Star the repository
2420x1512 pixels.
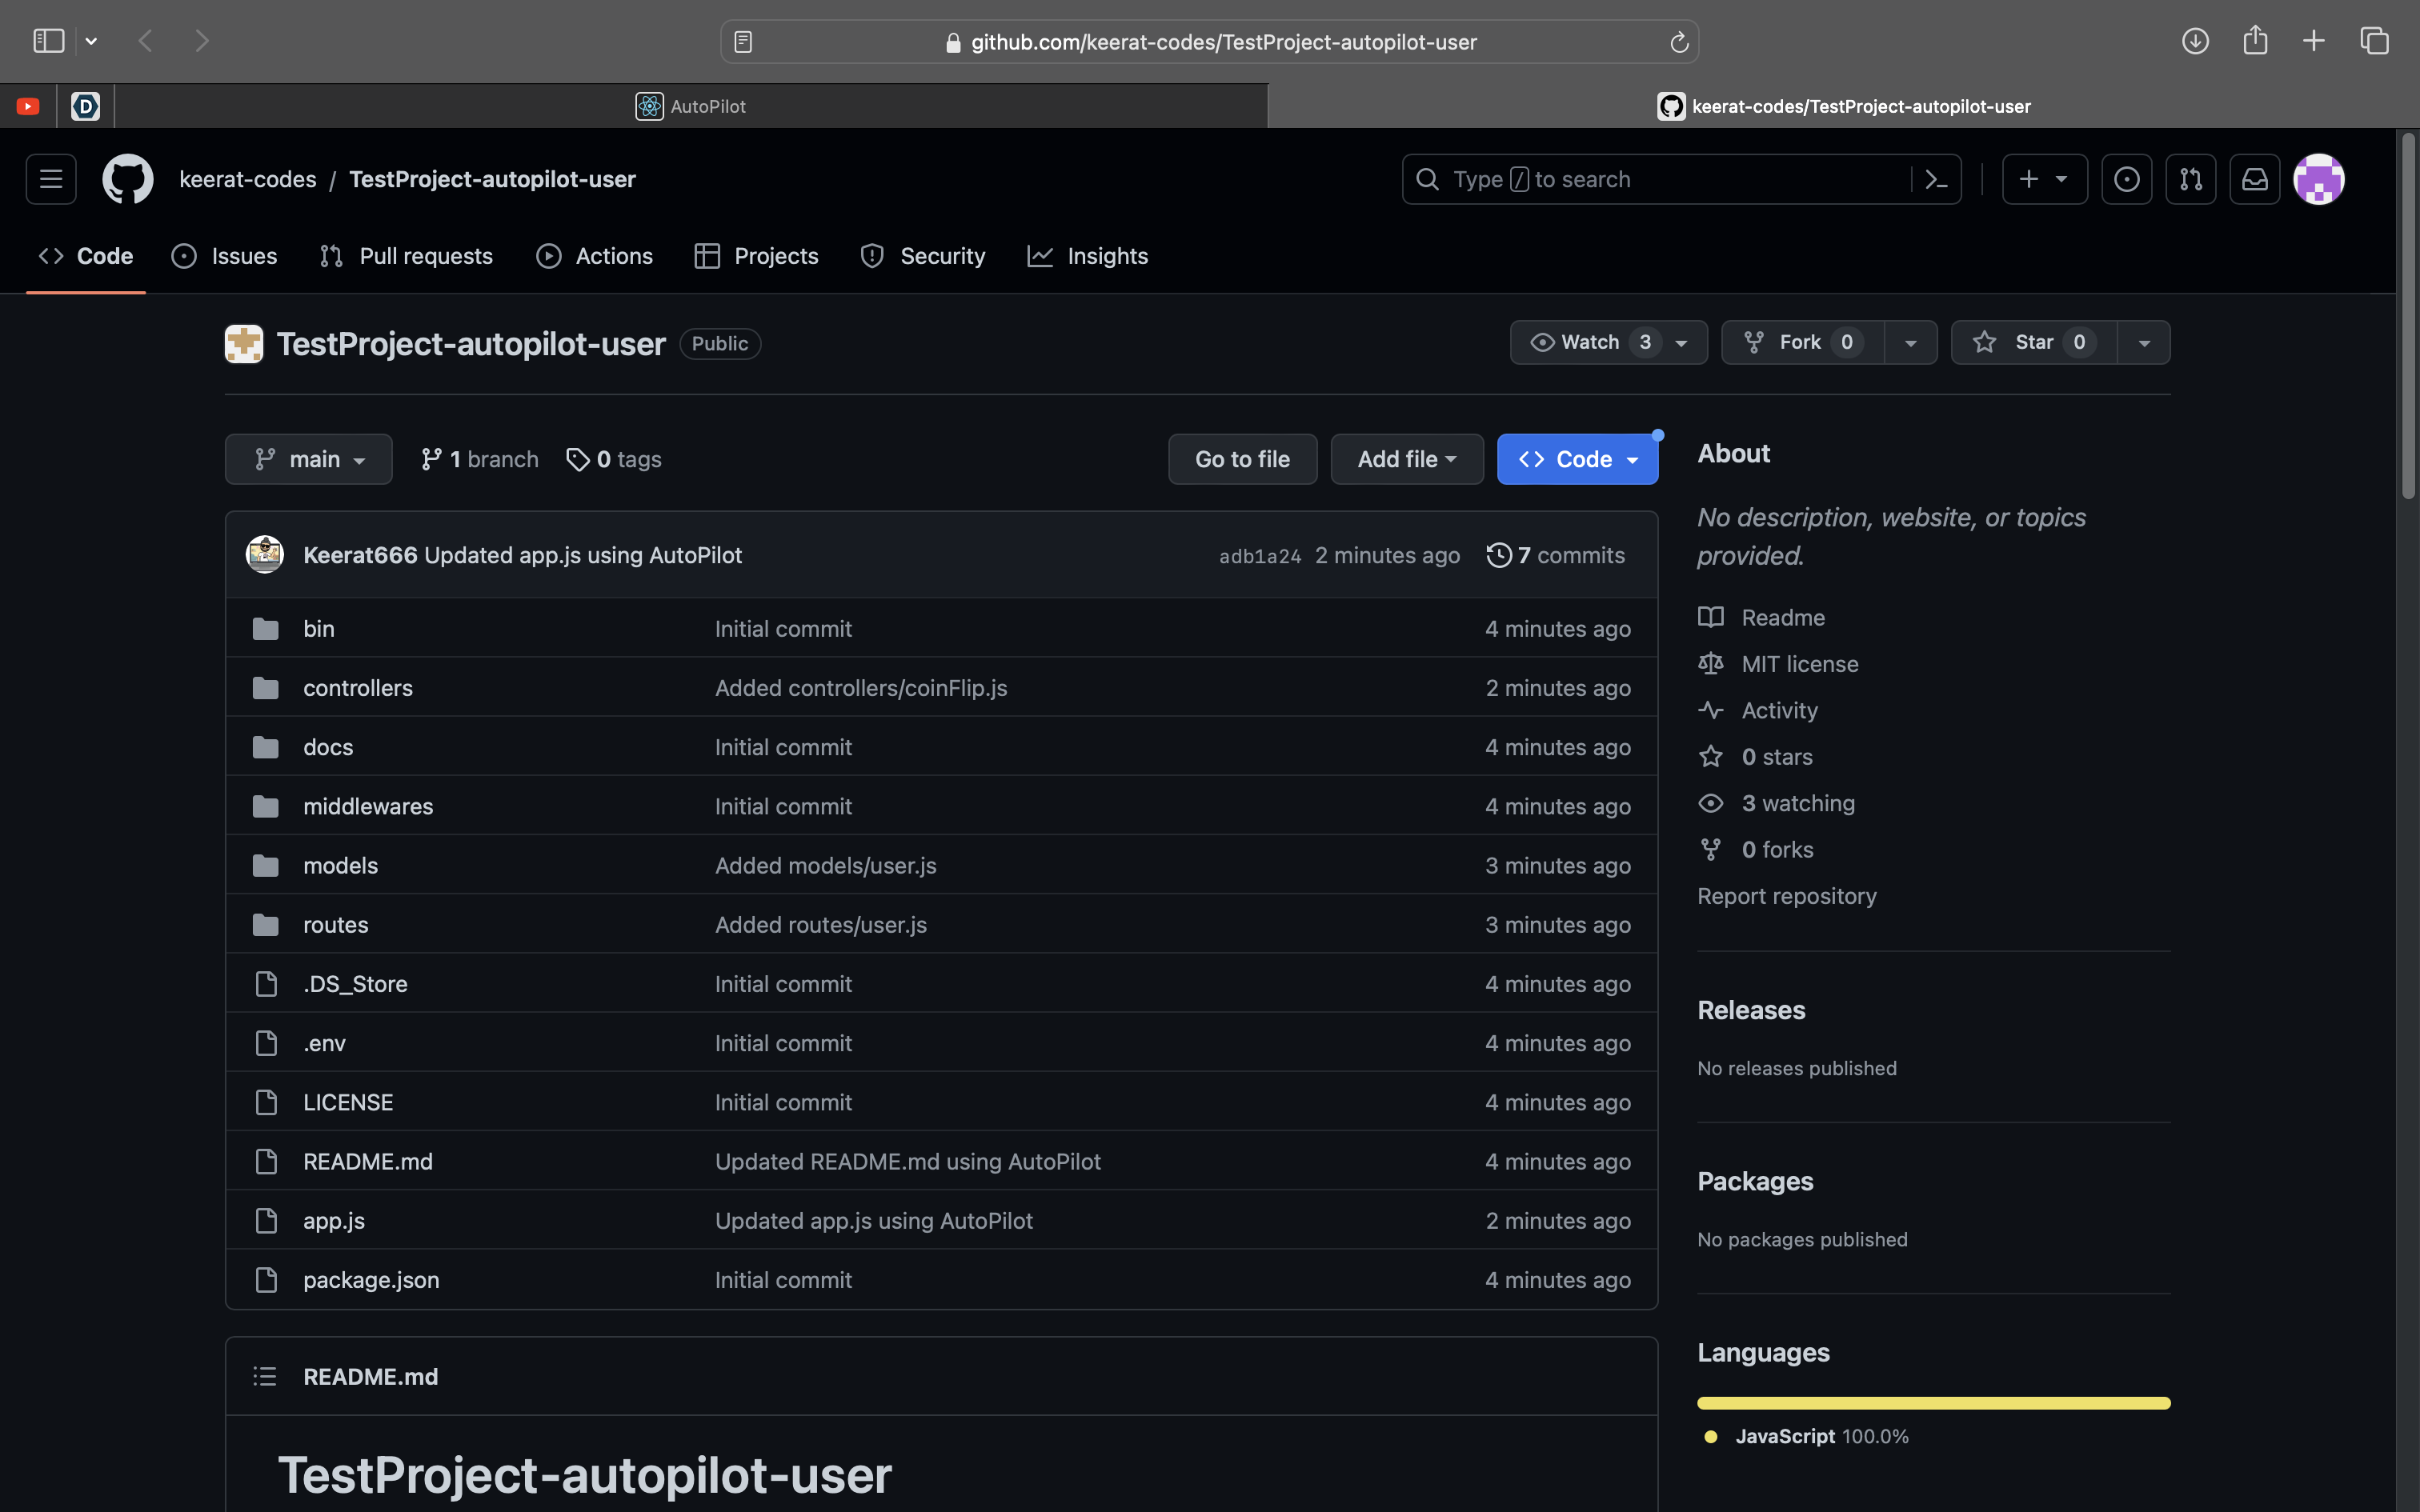(x=2033, y=342)
